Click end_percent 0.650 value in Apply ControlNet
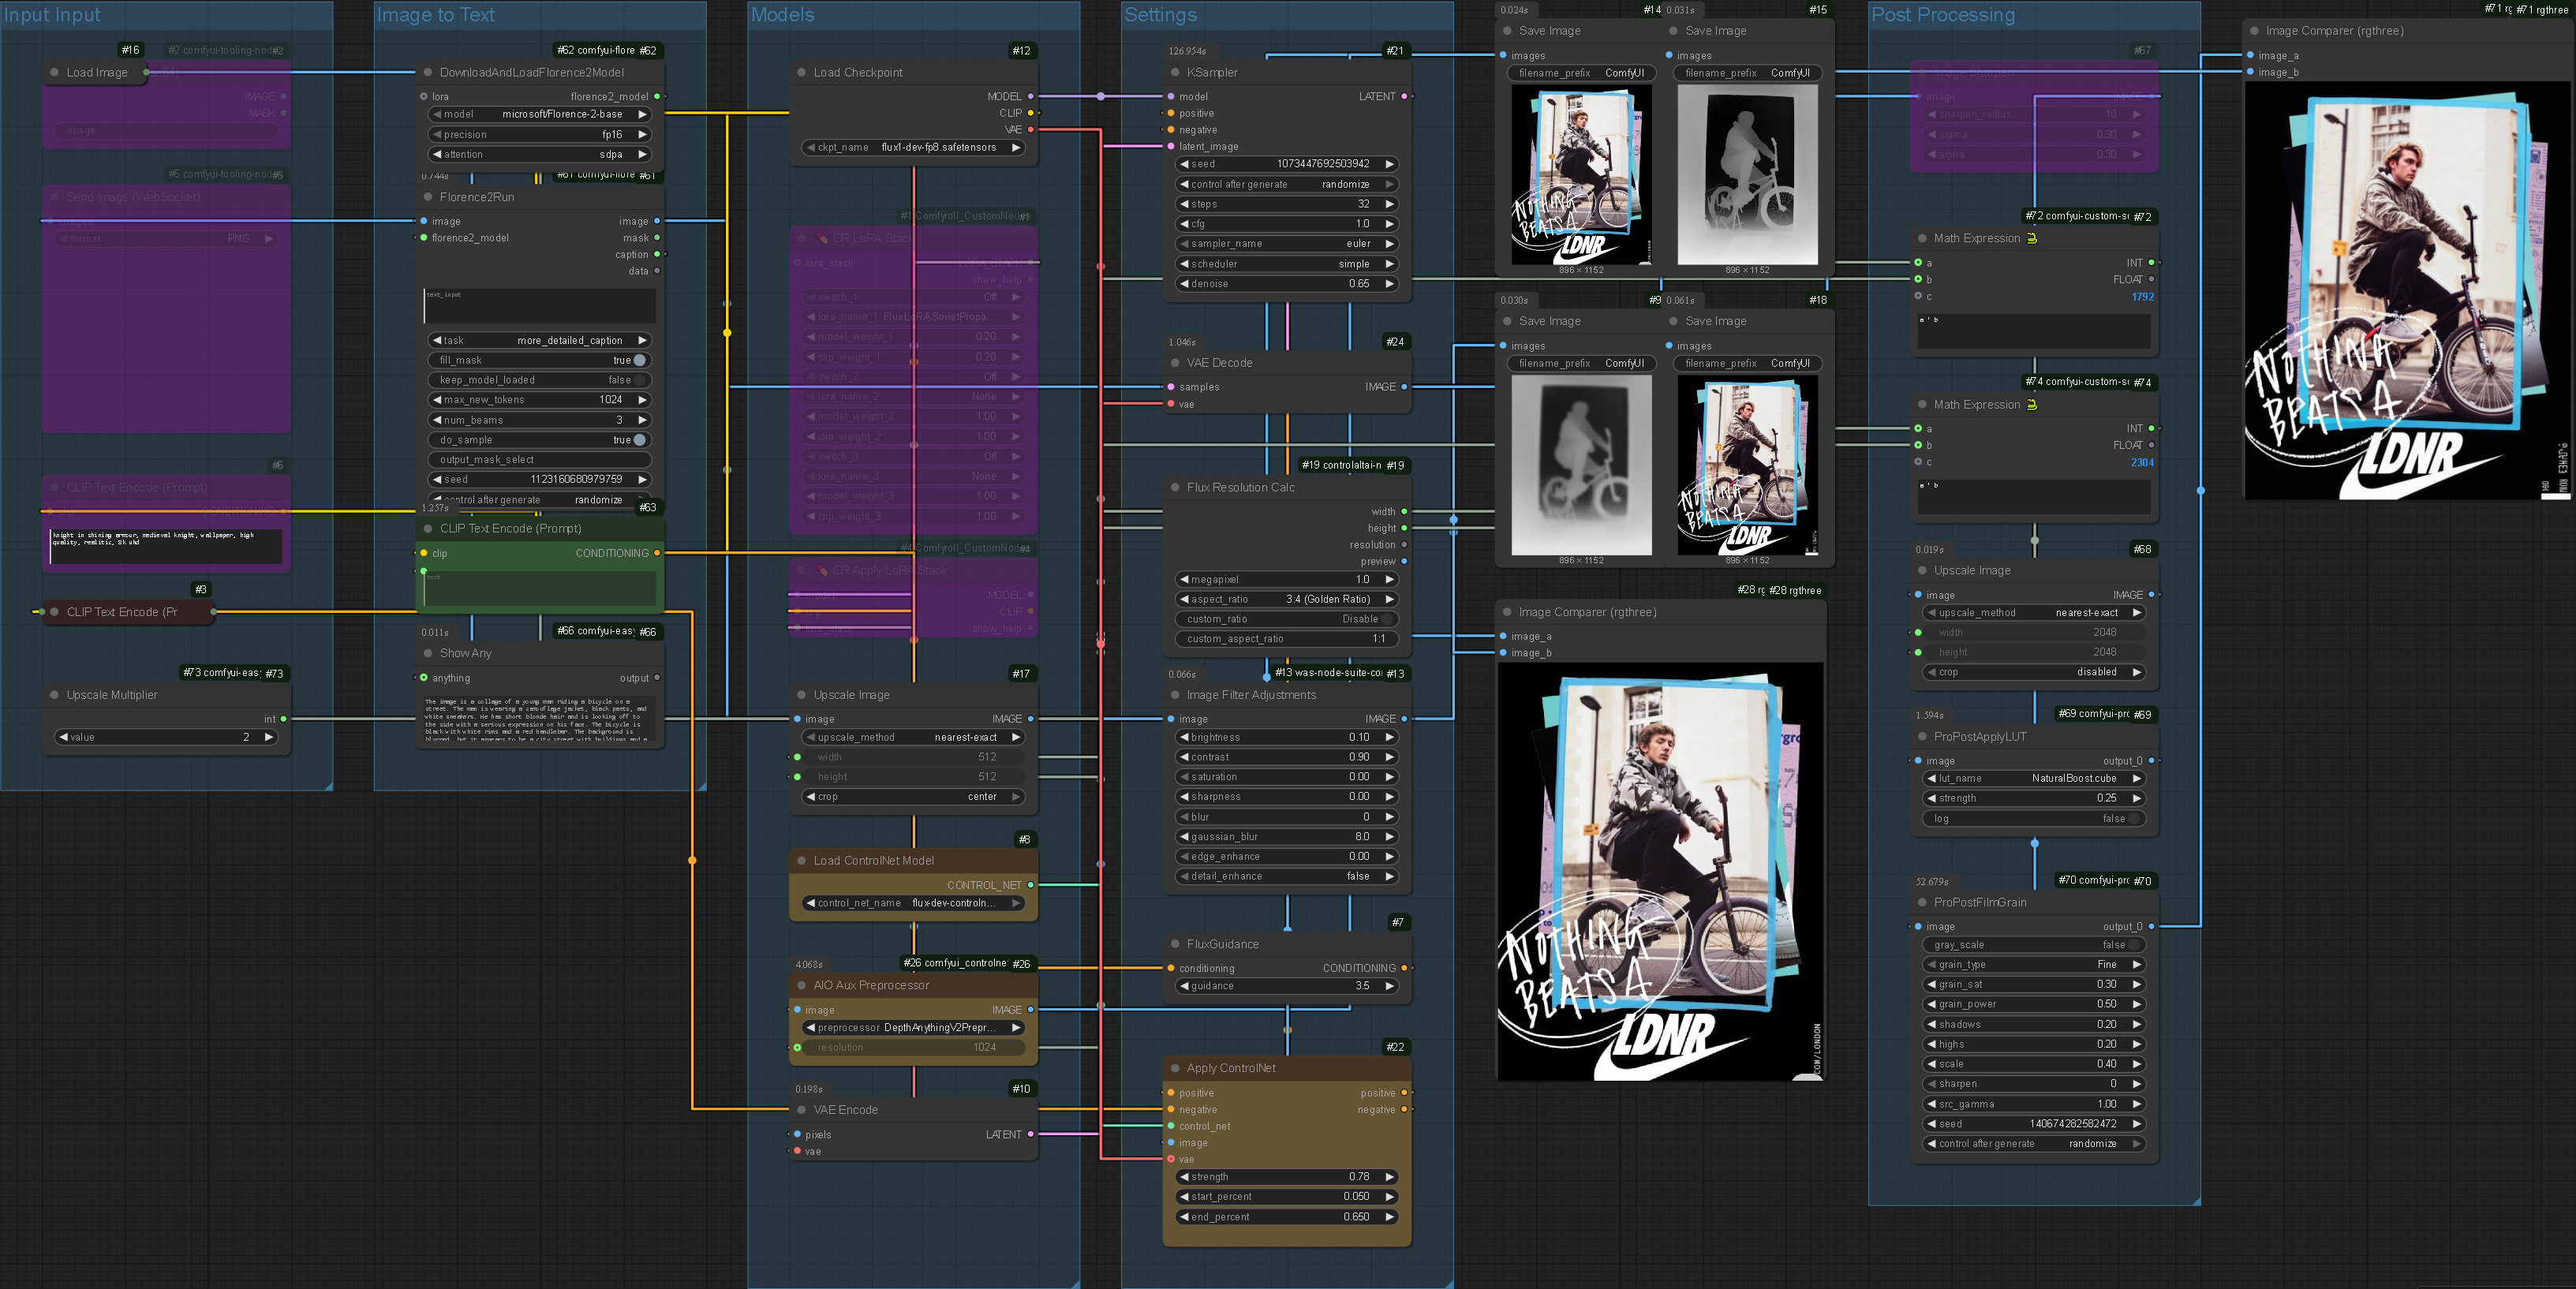Image resolution: width=2576 pixels, height=1289 pixels. (1356, 1217)
